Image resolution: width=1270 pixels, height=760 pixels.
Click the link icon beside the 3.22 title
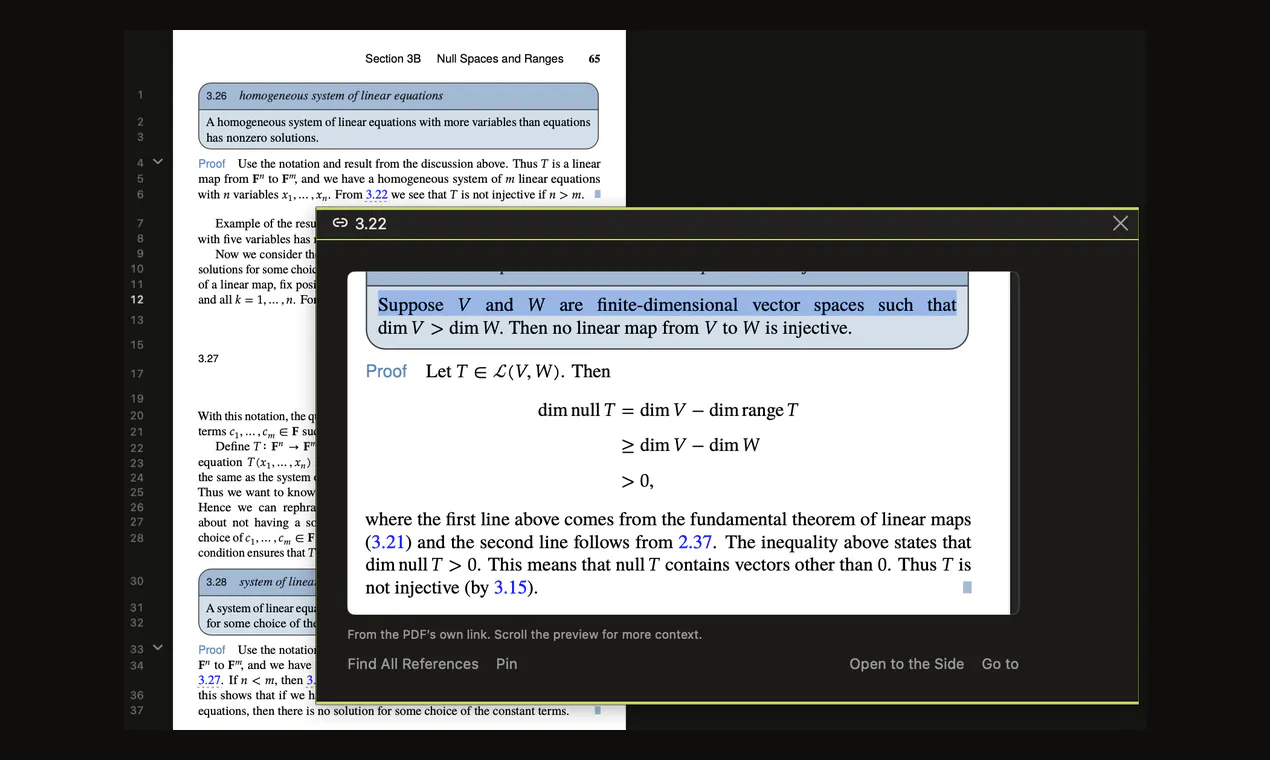(340, 223)
